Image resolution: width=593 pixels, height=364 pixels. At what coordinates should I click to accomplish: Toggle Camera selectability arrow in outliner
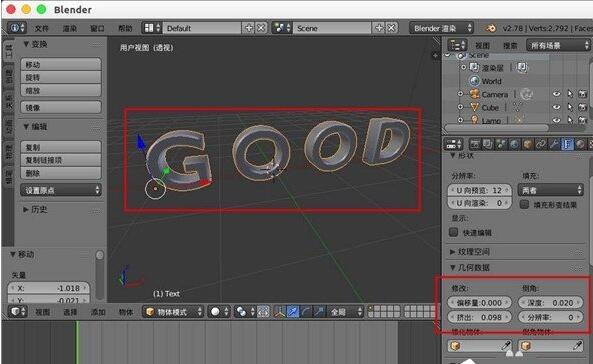tap(570, 94)
